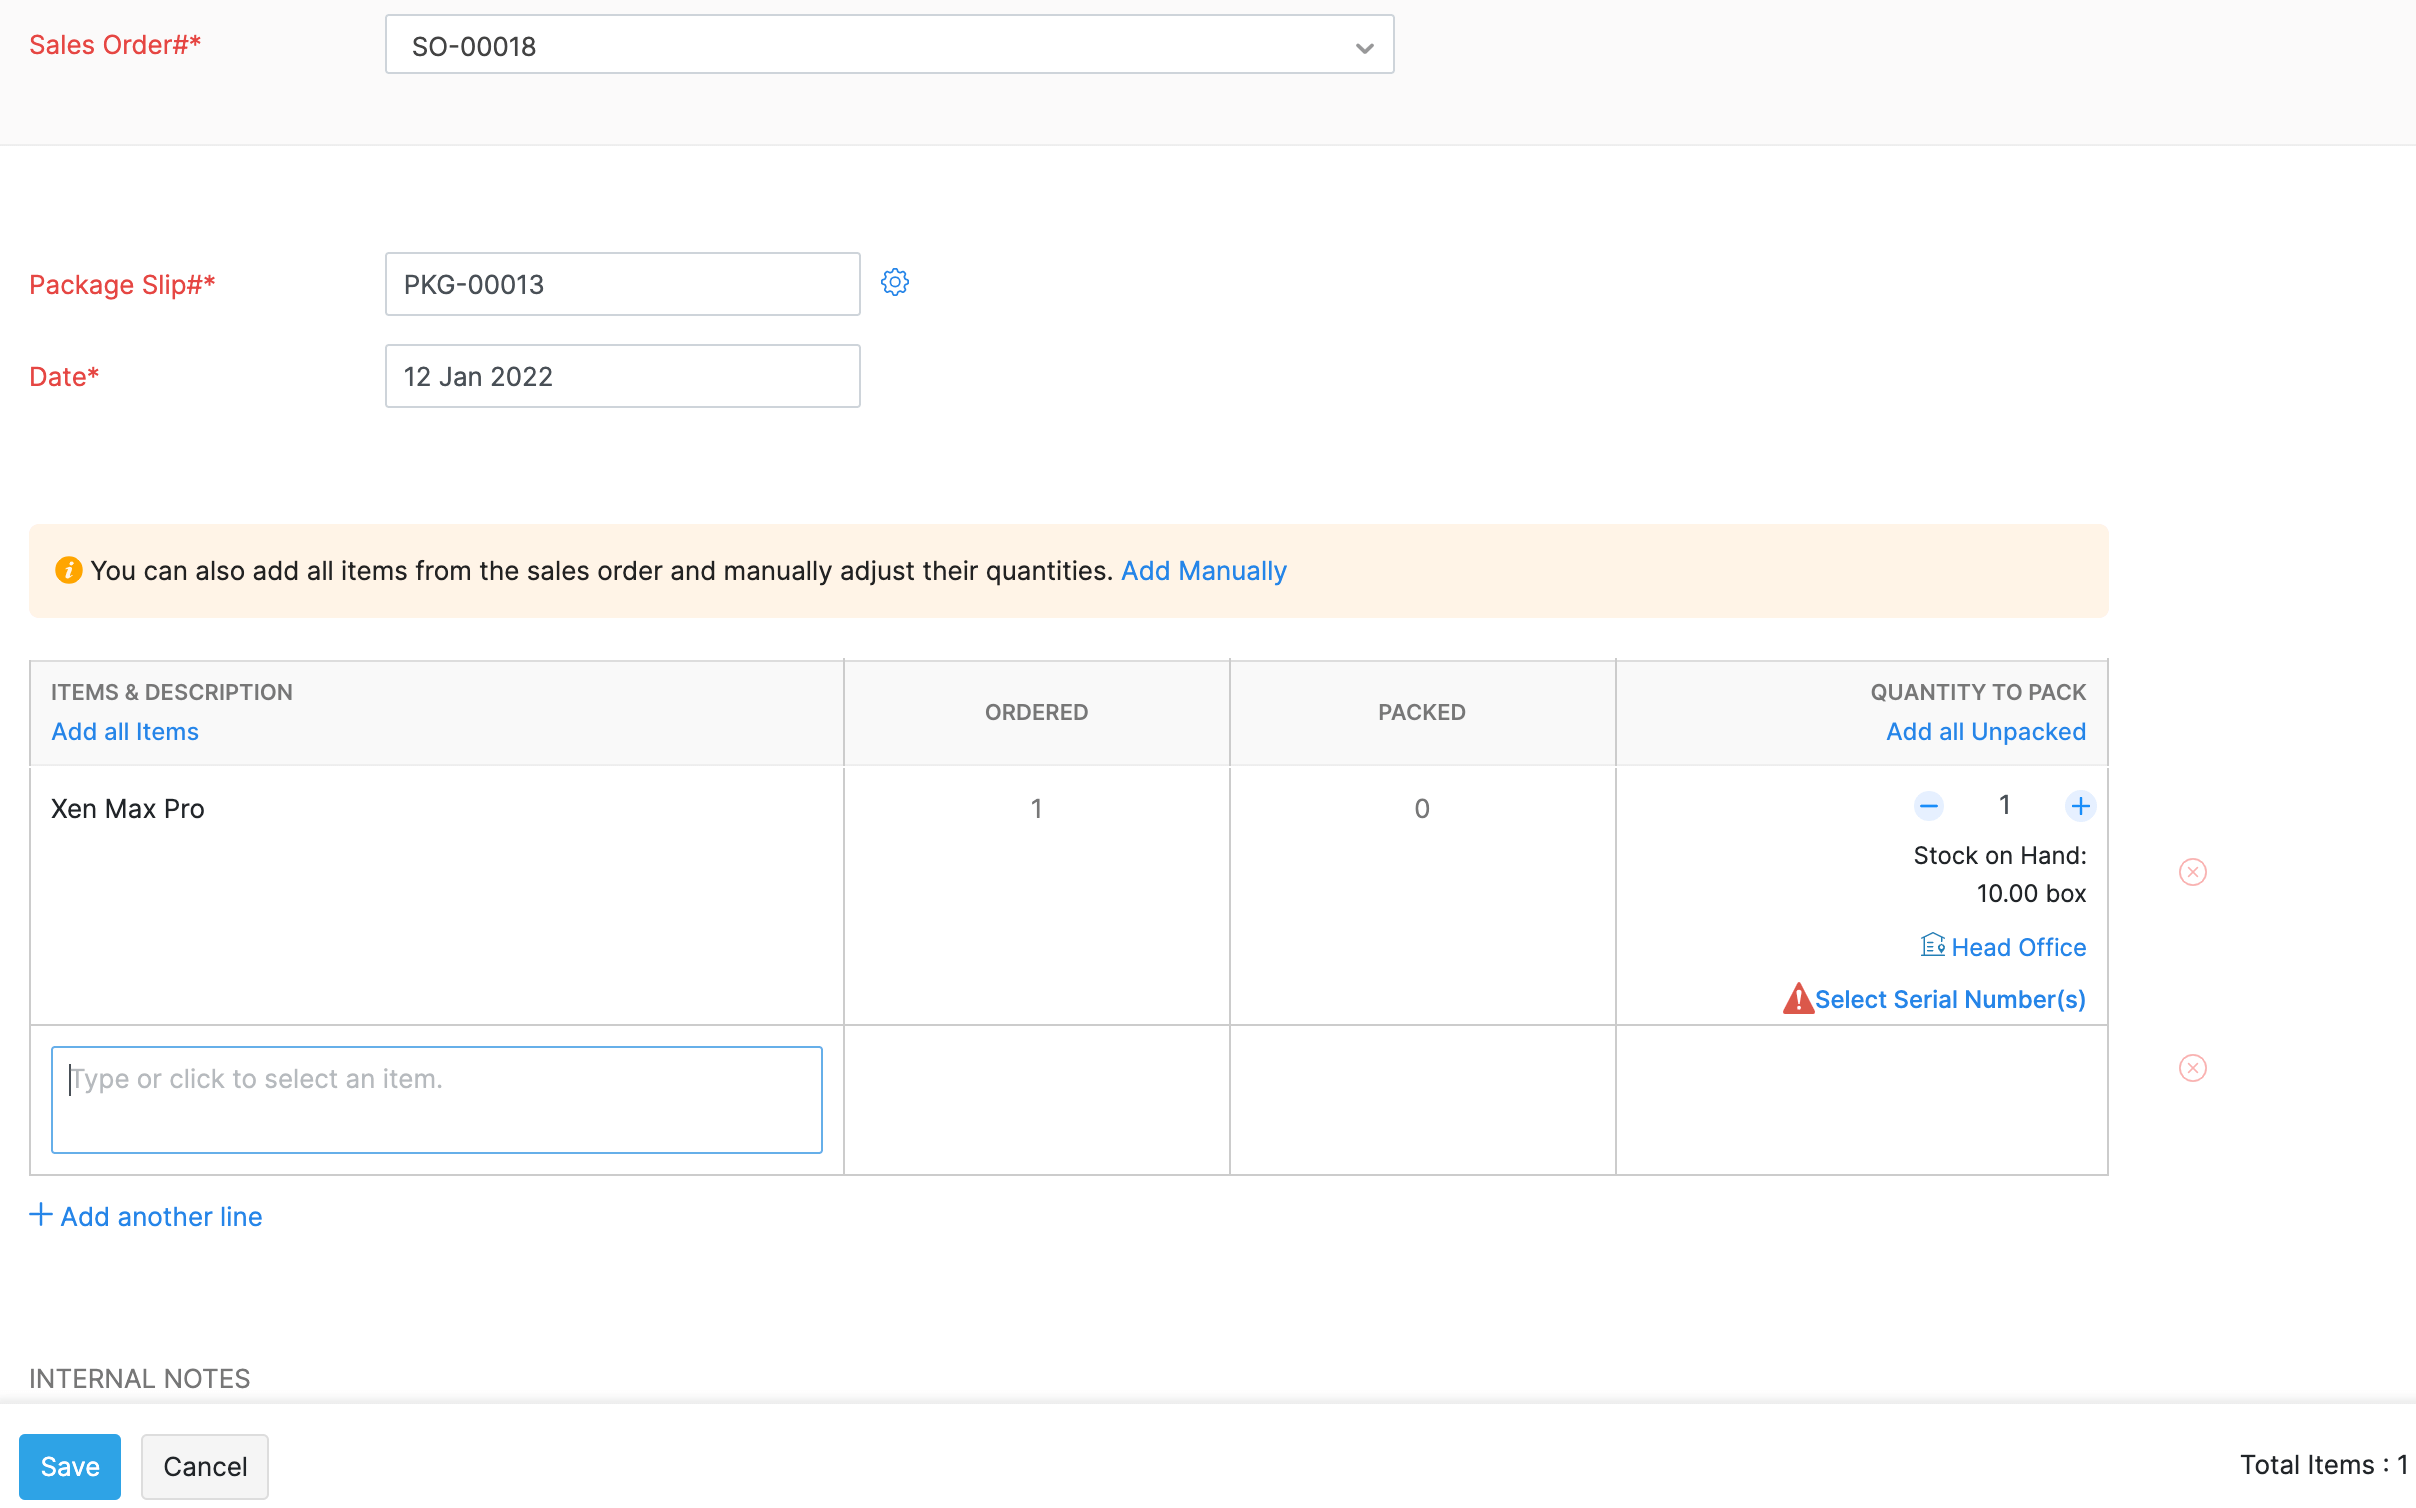Select the Head Office warehouse link
Screen dimensions: 2416x1508
(2019, 947)
